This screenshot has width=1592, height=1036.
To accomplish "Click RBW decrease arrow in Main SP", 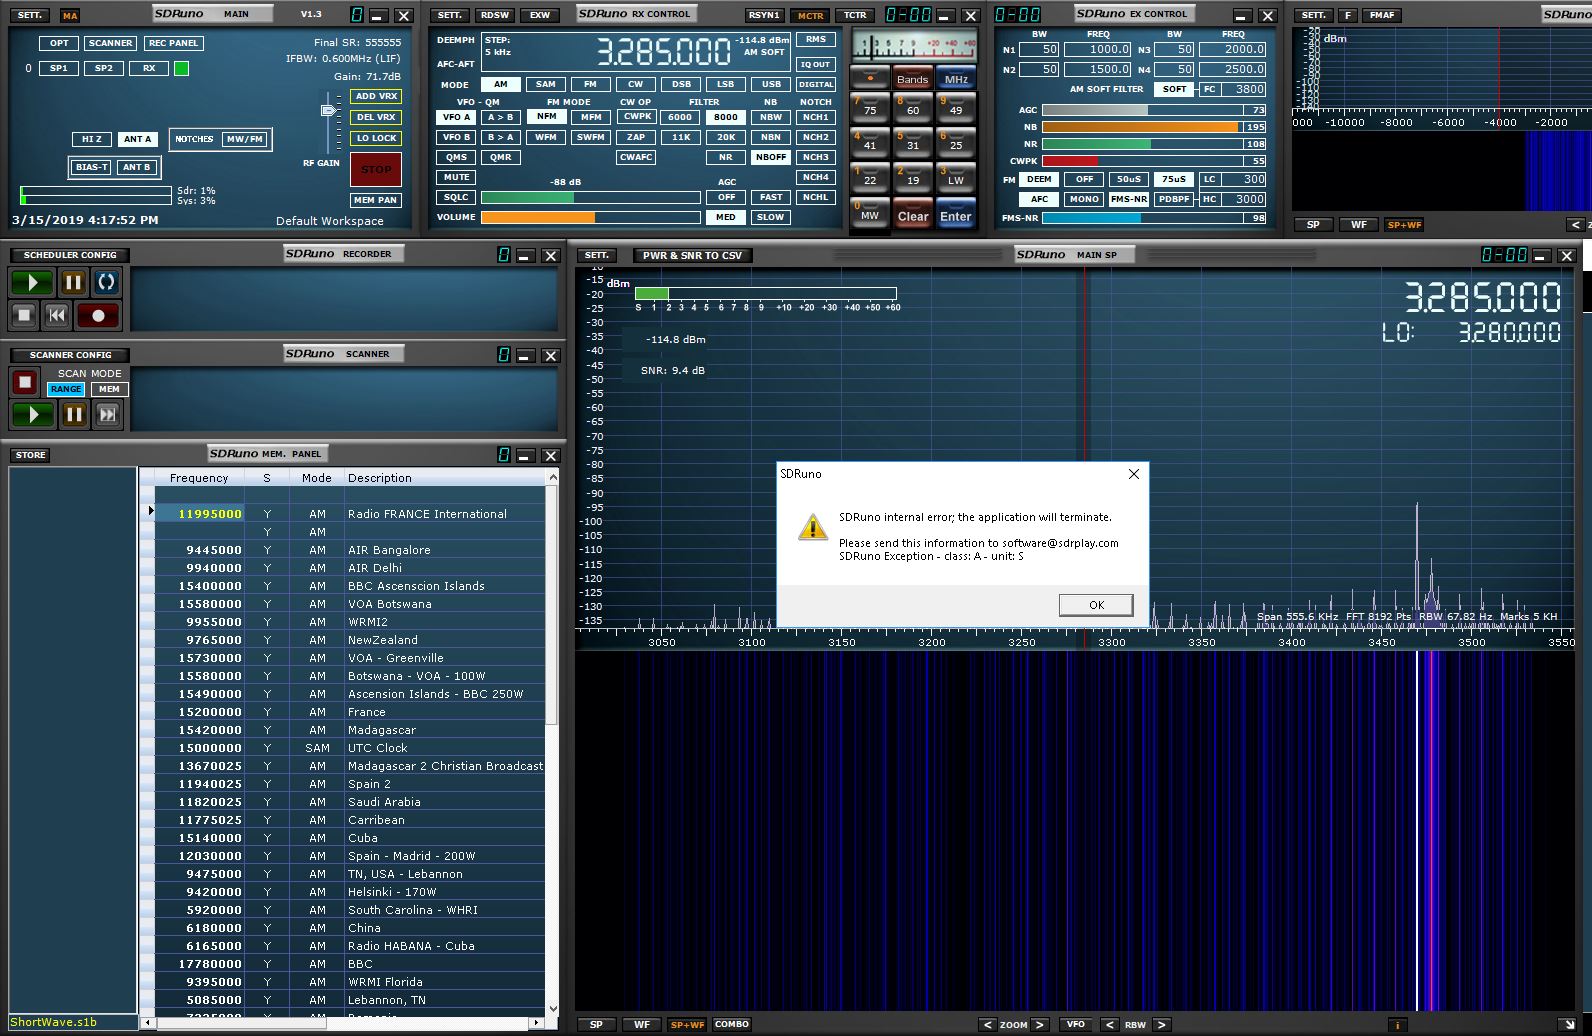I will 1109,1024.
